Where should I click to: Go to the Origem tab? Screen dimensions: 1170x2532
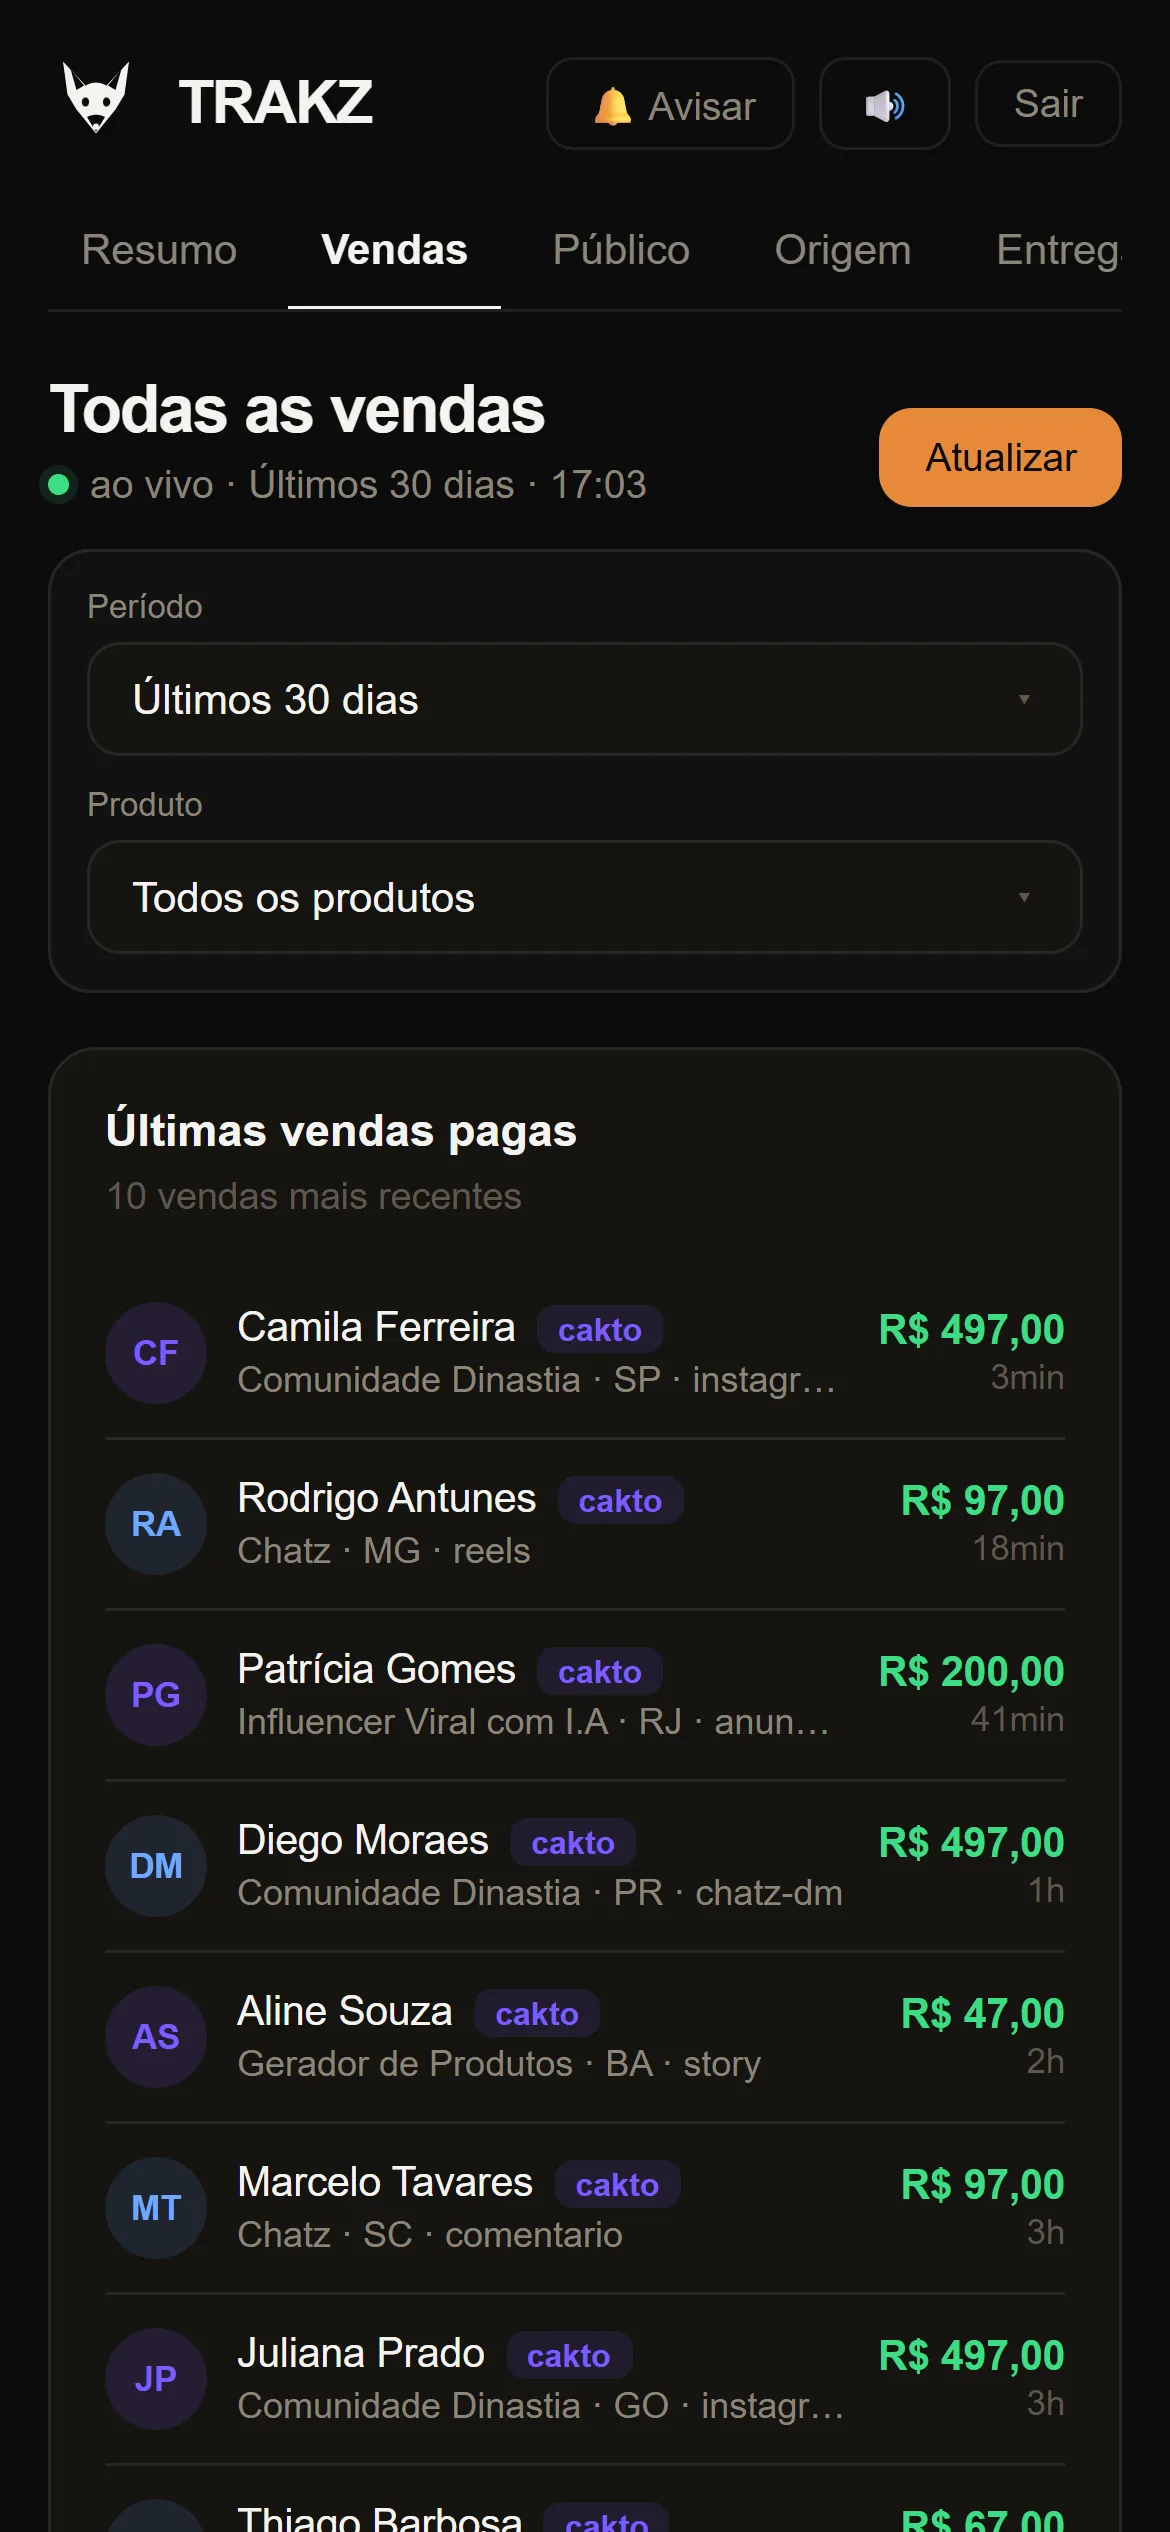(x=843, y=250)
